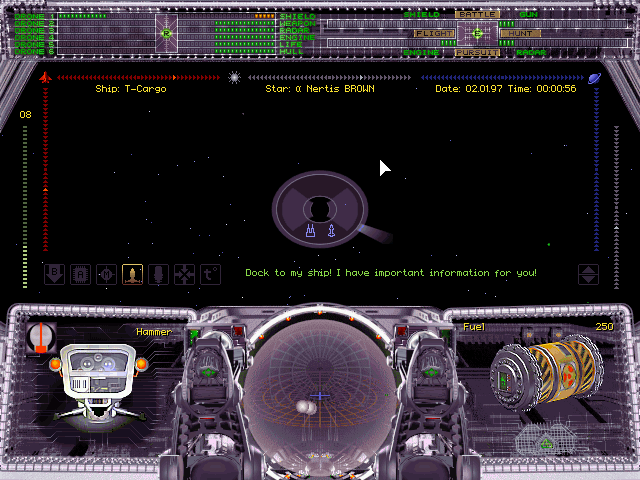
Task: Click the blue ringed planet icon
Action: click(594, 78)
